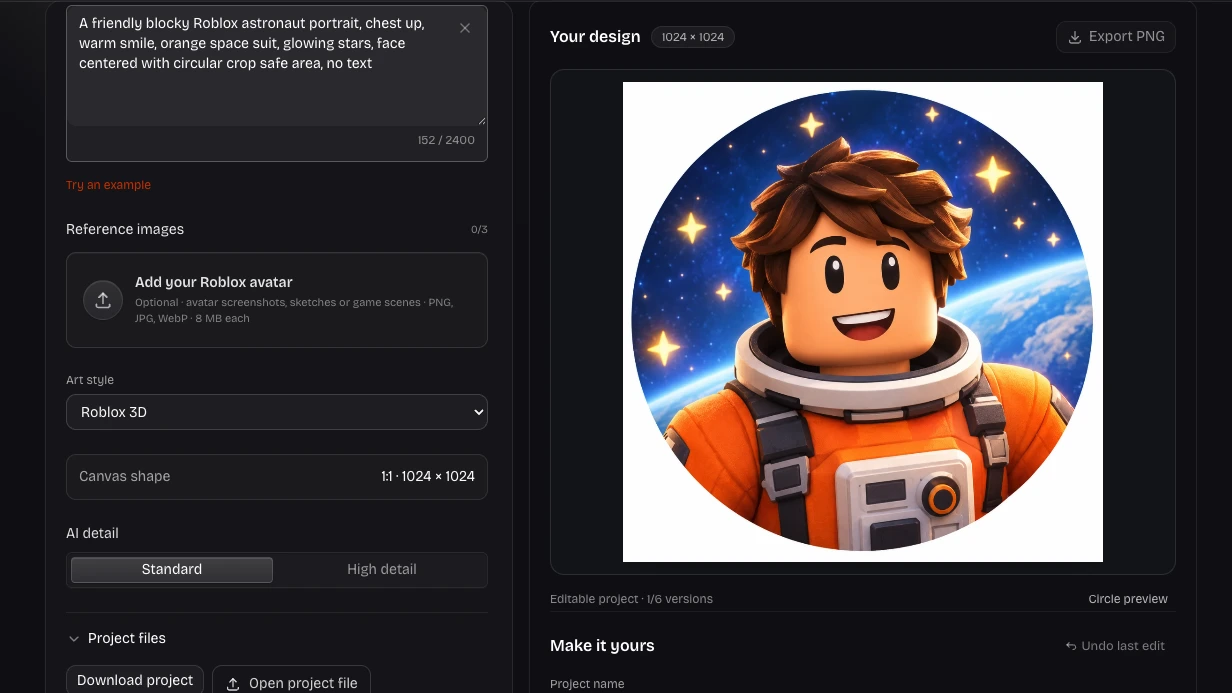
Task: Click the undo arrow icon beside Undo last edit
Action: 1071,646
